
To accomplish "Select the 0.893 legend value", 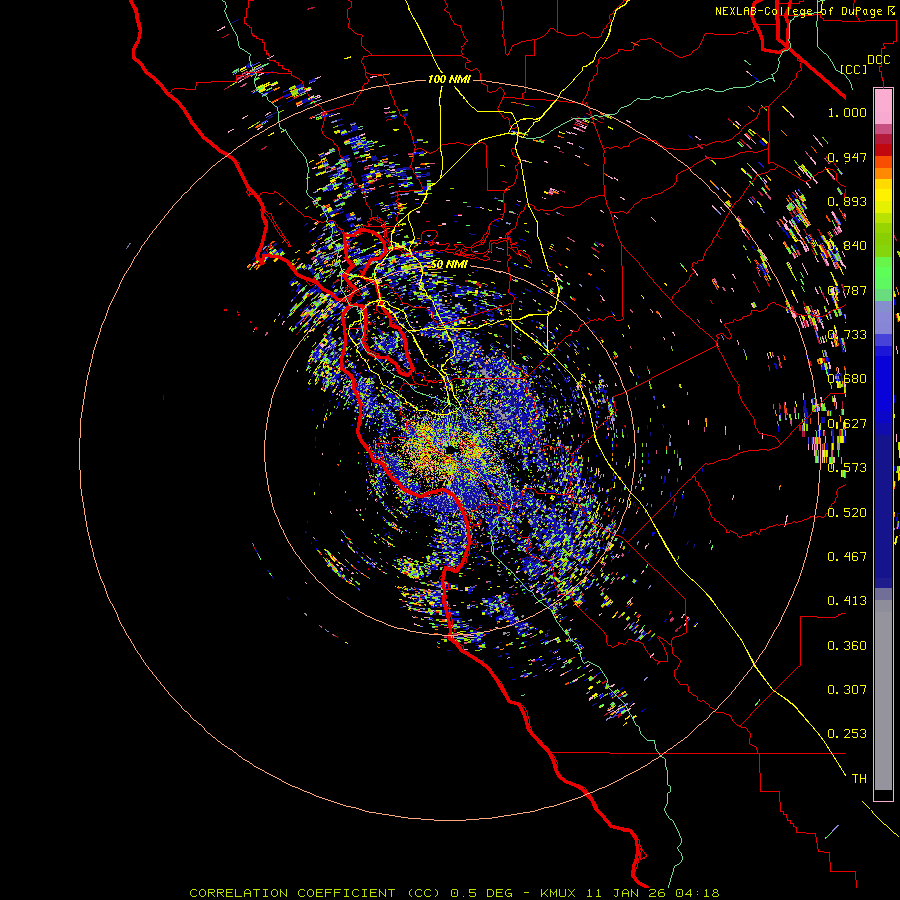I will (x=847, y=201).
